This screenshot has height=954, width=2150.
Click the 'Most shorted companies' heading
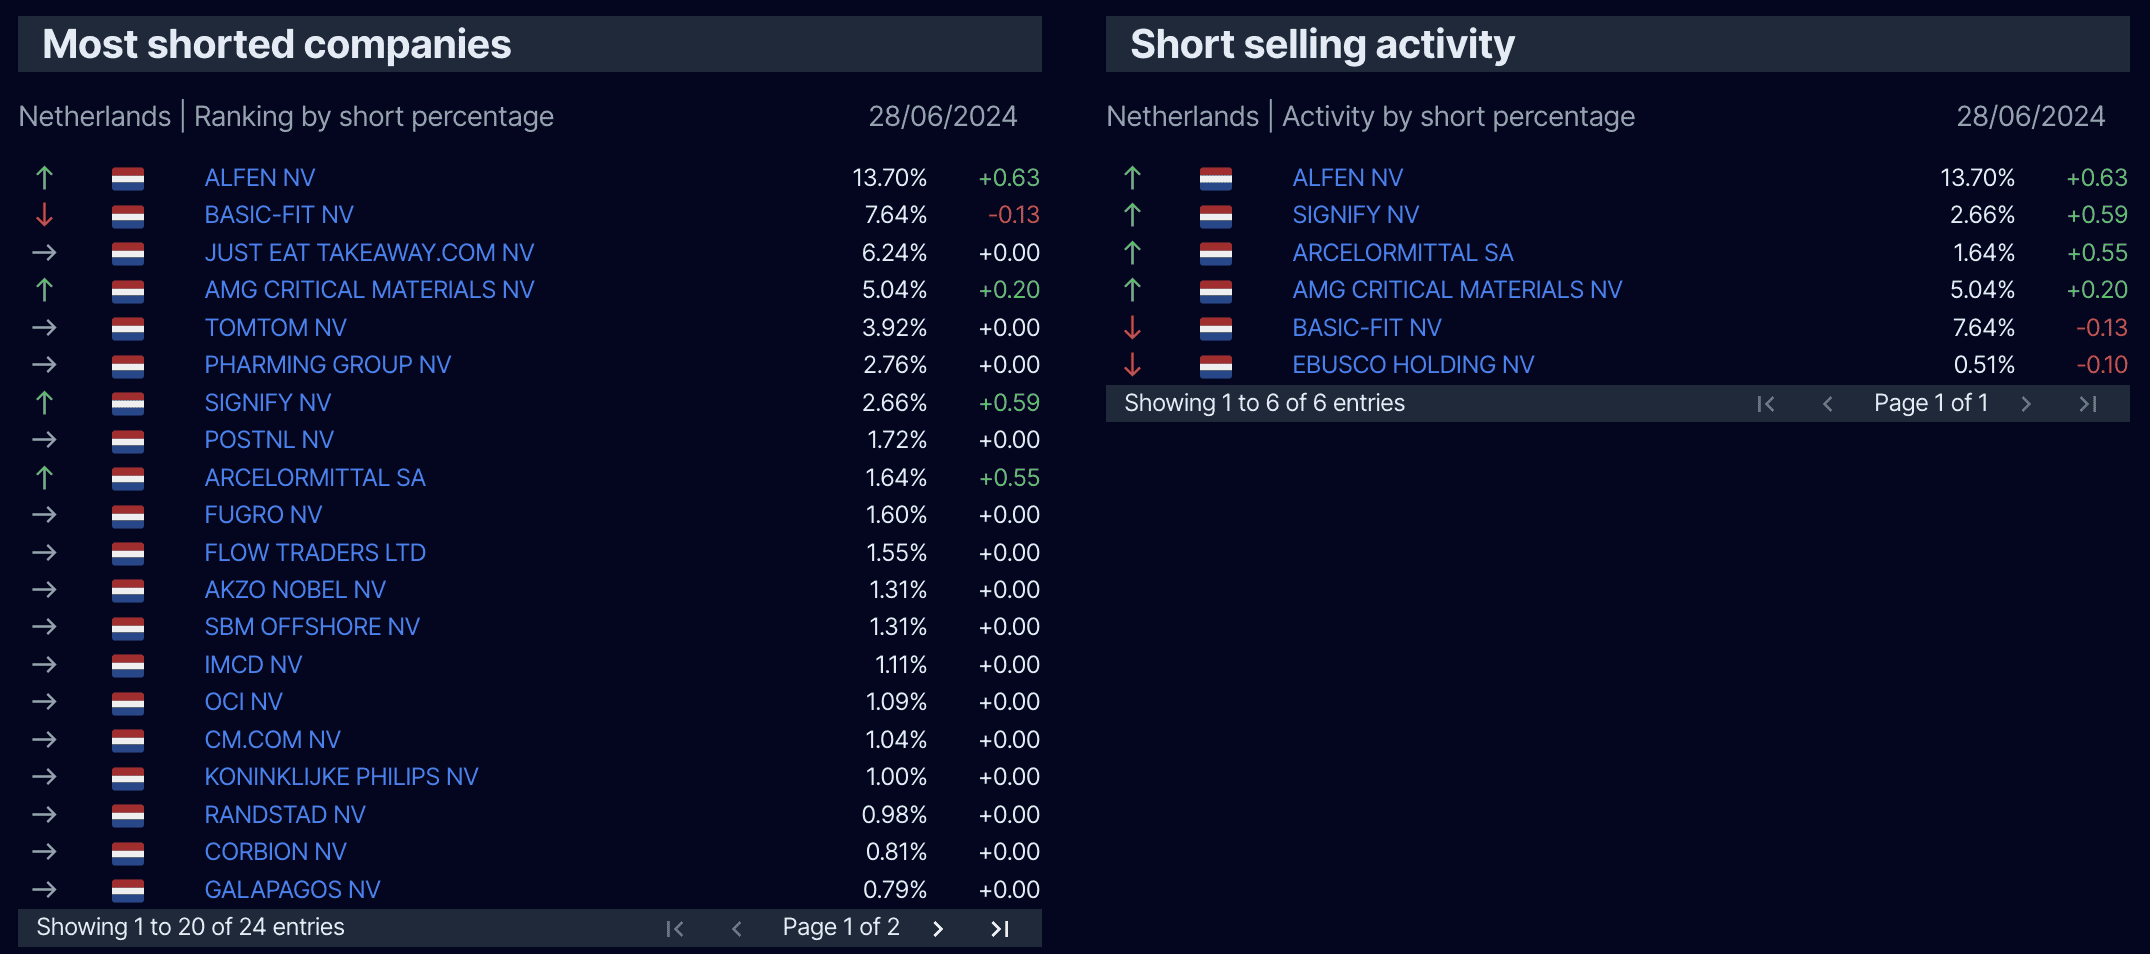(x=277, y=44)
